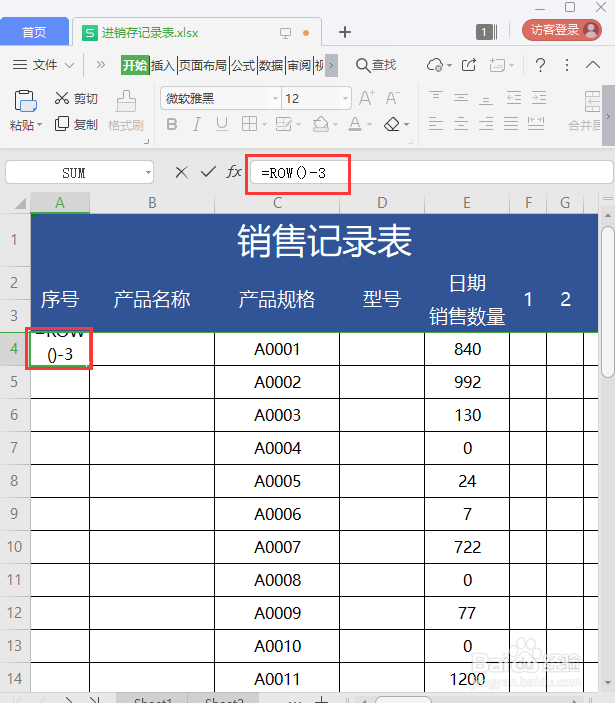This screenshot has height=703, width=615.
Task: Open a new document tab with plus
Action: 345,32
